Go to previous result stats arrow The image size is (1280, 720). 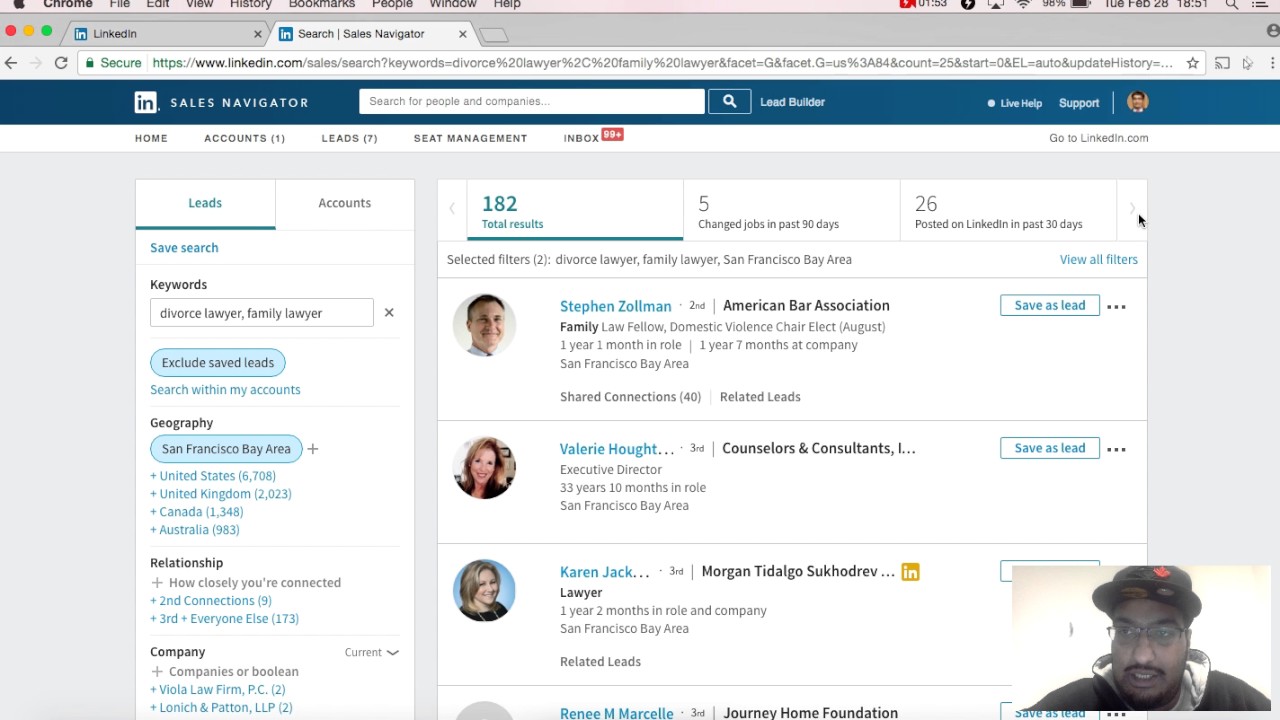coord(452,209)
